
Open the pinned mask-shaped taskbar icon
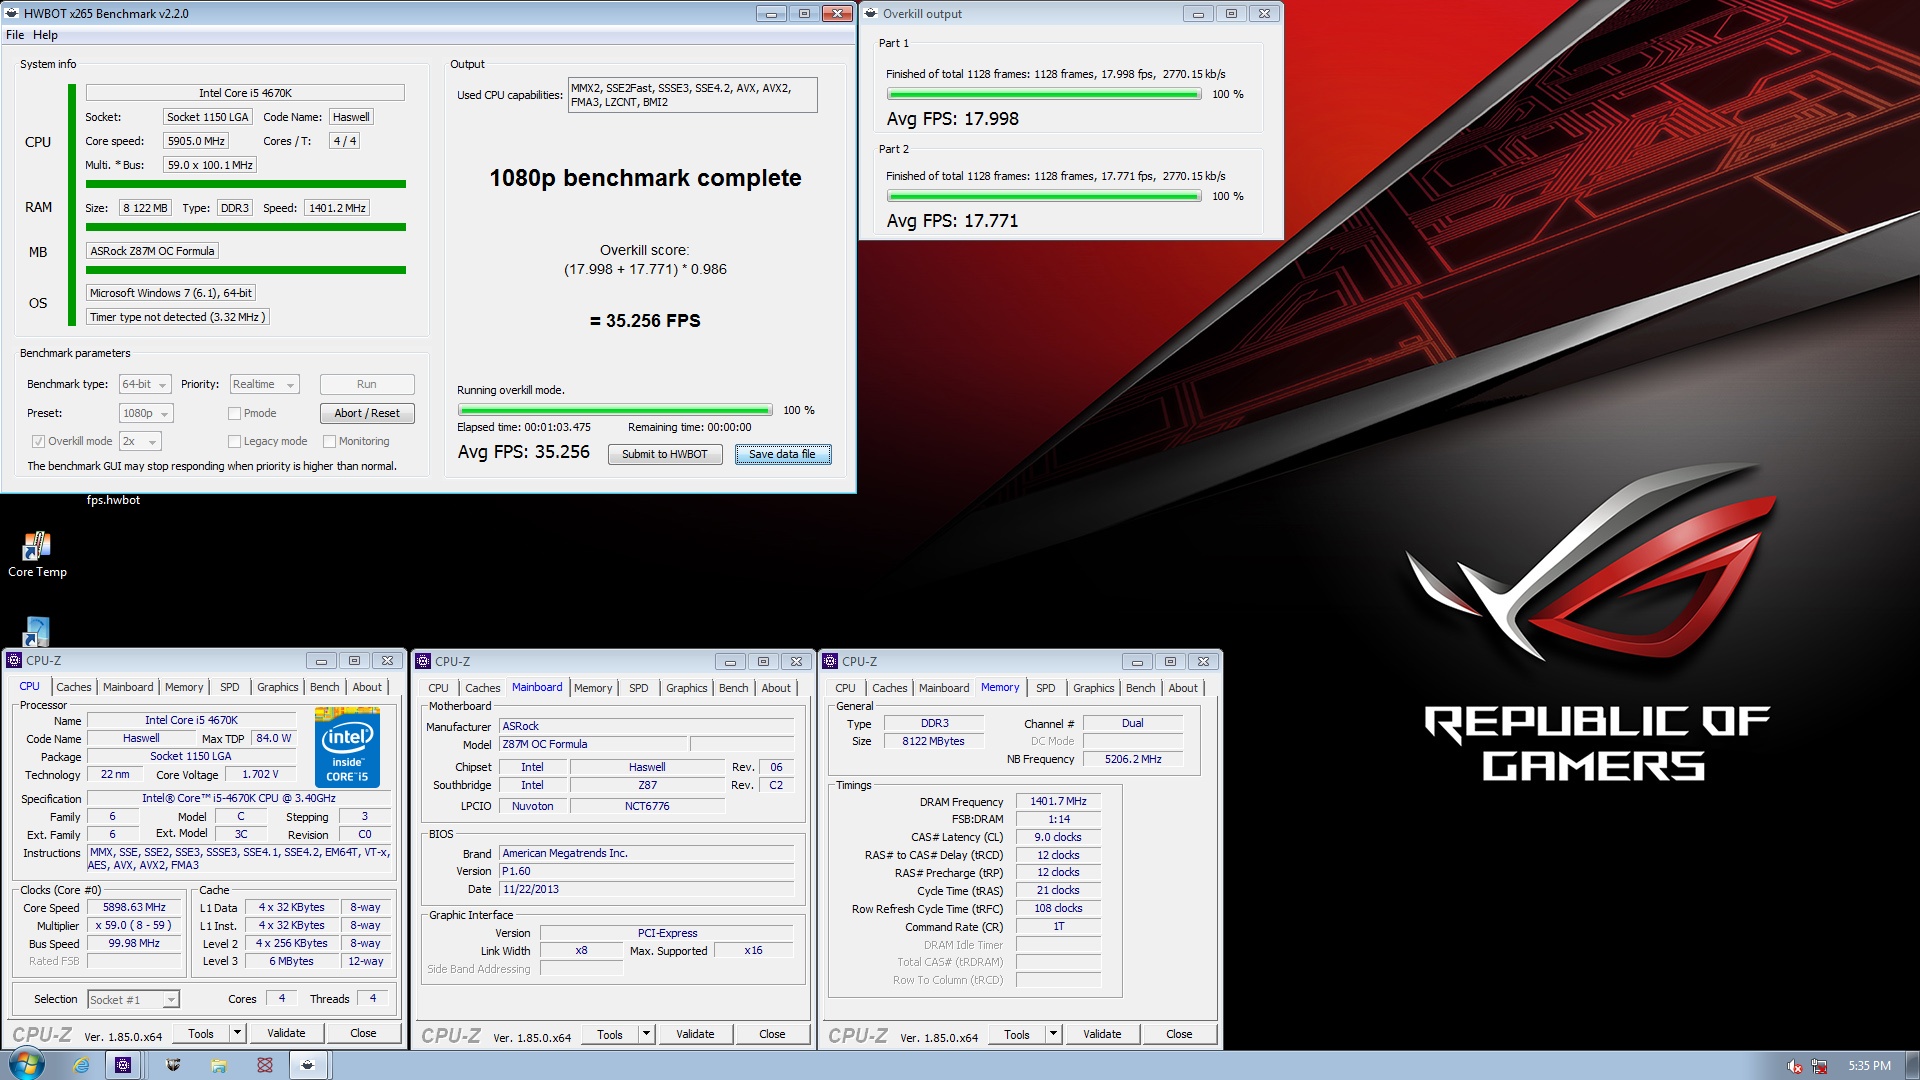(x=173, y=1065)
